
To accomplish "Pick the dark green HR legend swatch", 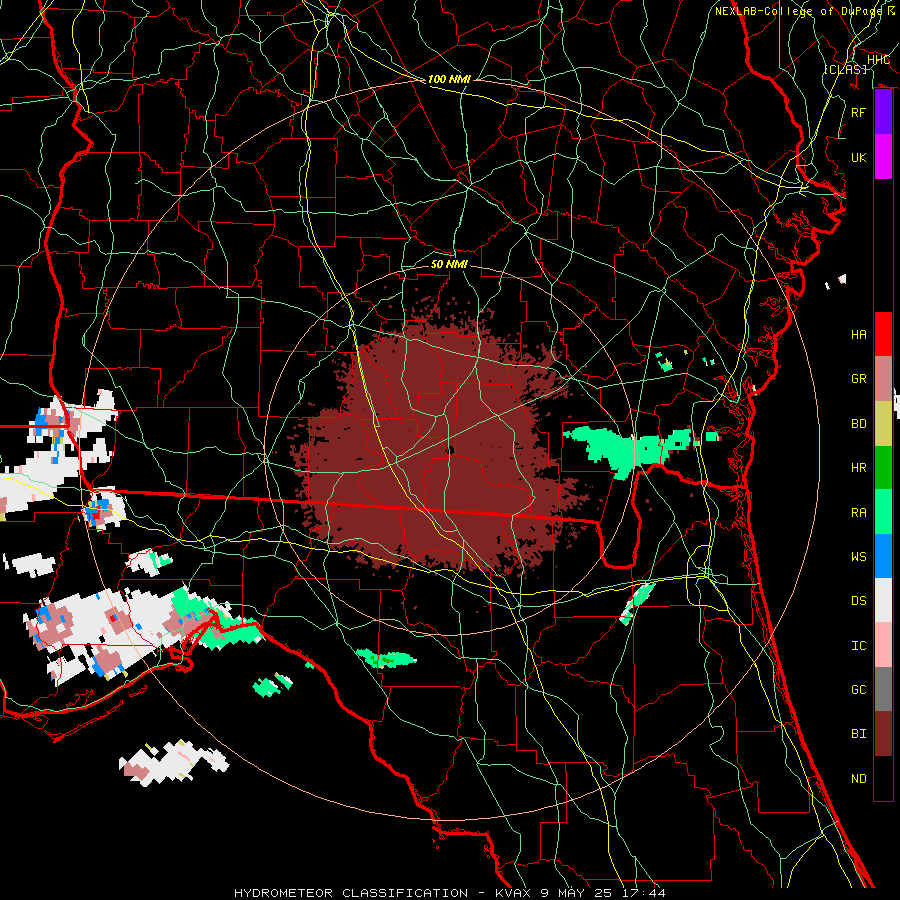I will pyautogui.click(x=883, y=467).
